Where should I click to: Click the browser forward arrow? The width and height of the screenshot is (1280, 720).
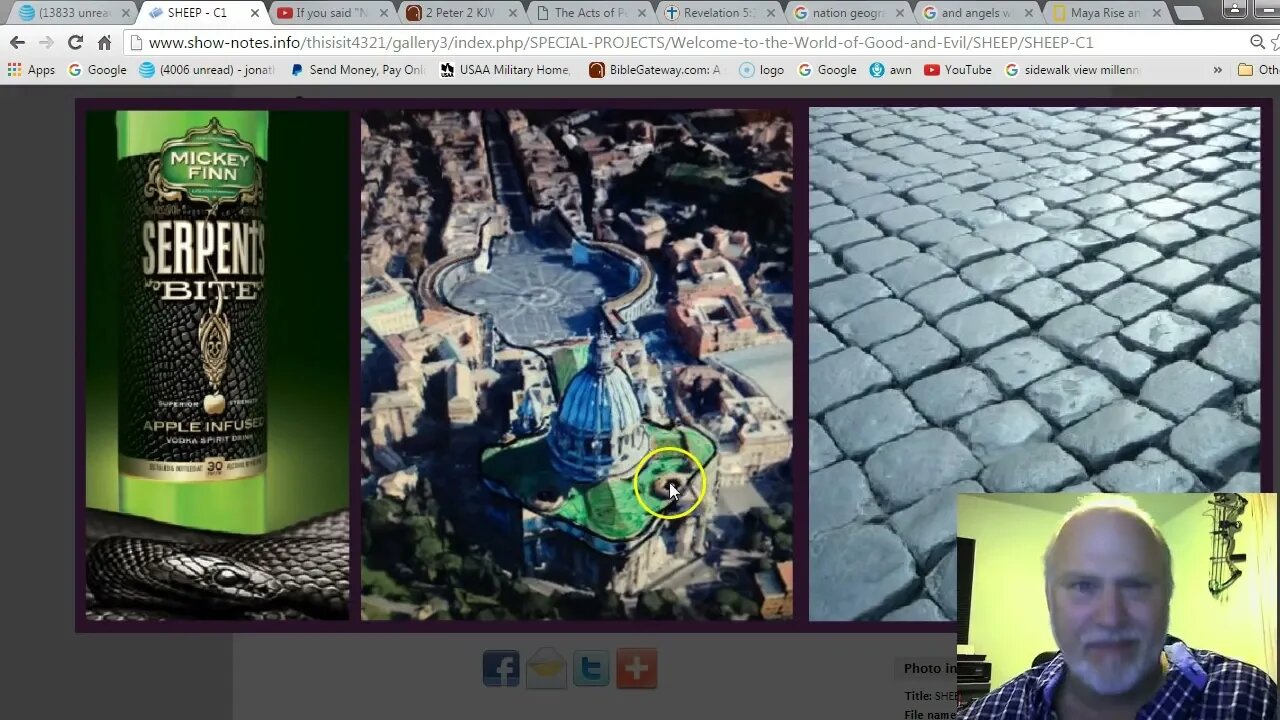46,43
